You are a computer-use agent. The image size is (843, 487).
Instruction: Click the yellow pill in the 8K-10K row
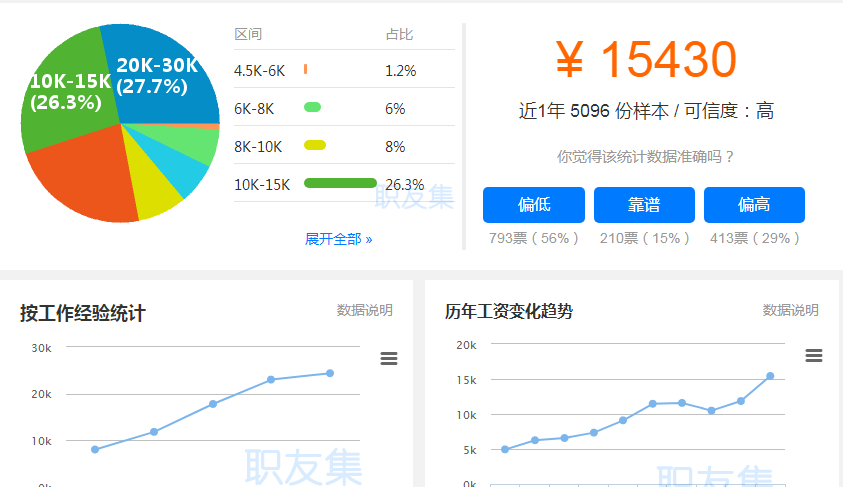coord(315,146)
